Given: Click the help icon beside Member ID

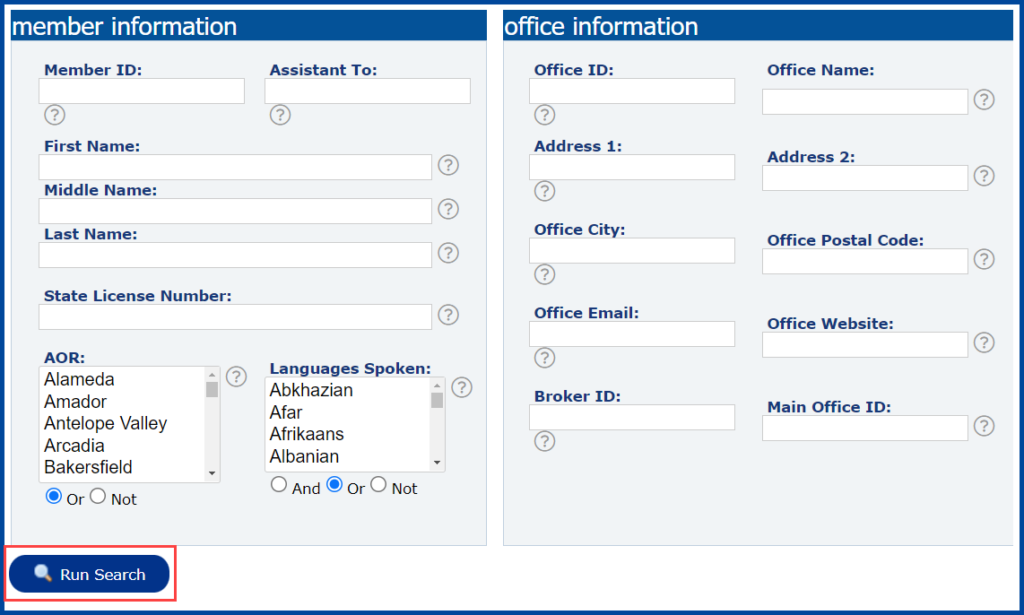Looking at the screenshot, I should pos(54,115).
